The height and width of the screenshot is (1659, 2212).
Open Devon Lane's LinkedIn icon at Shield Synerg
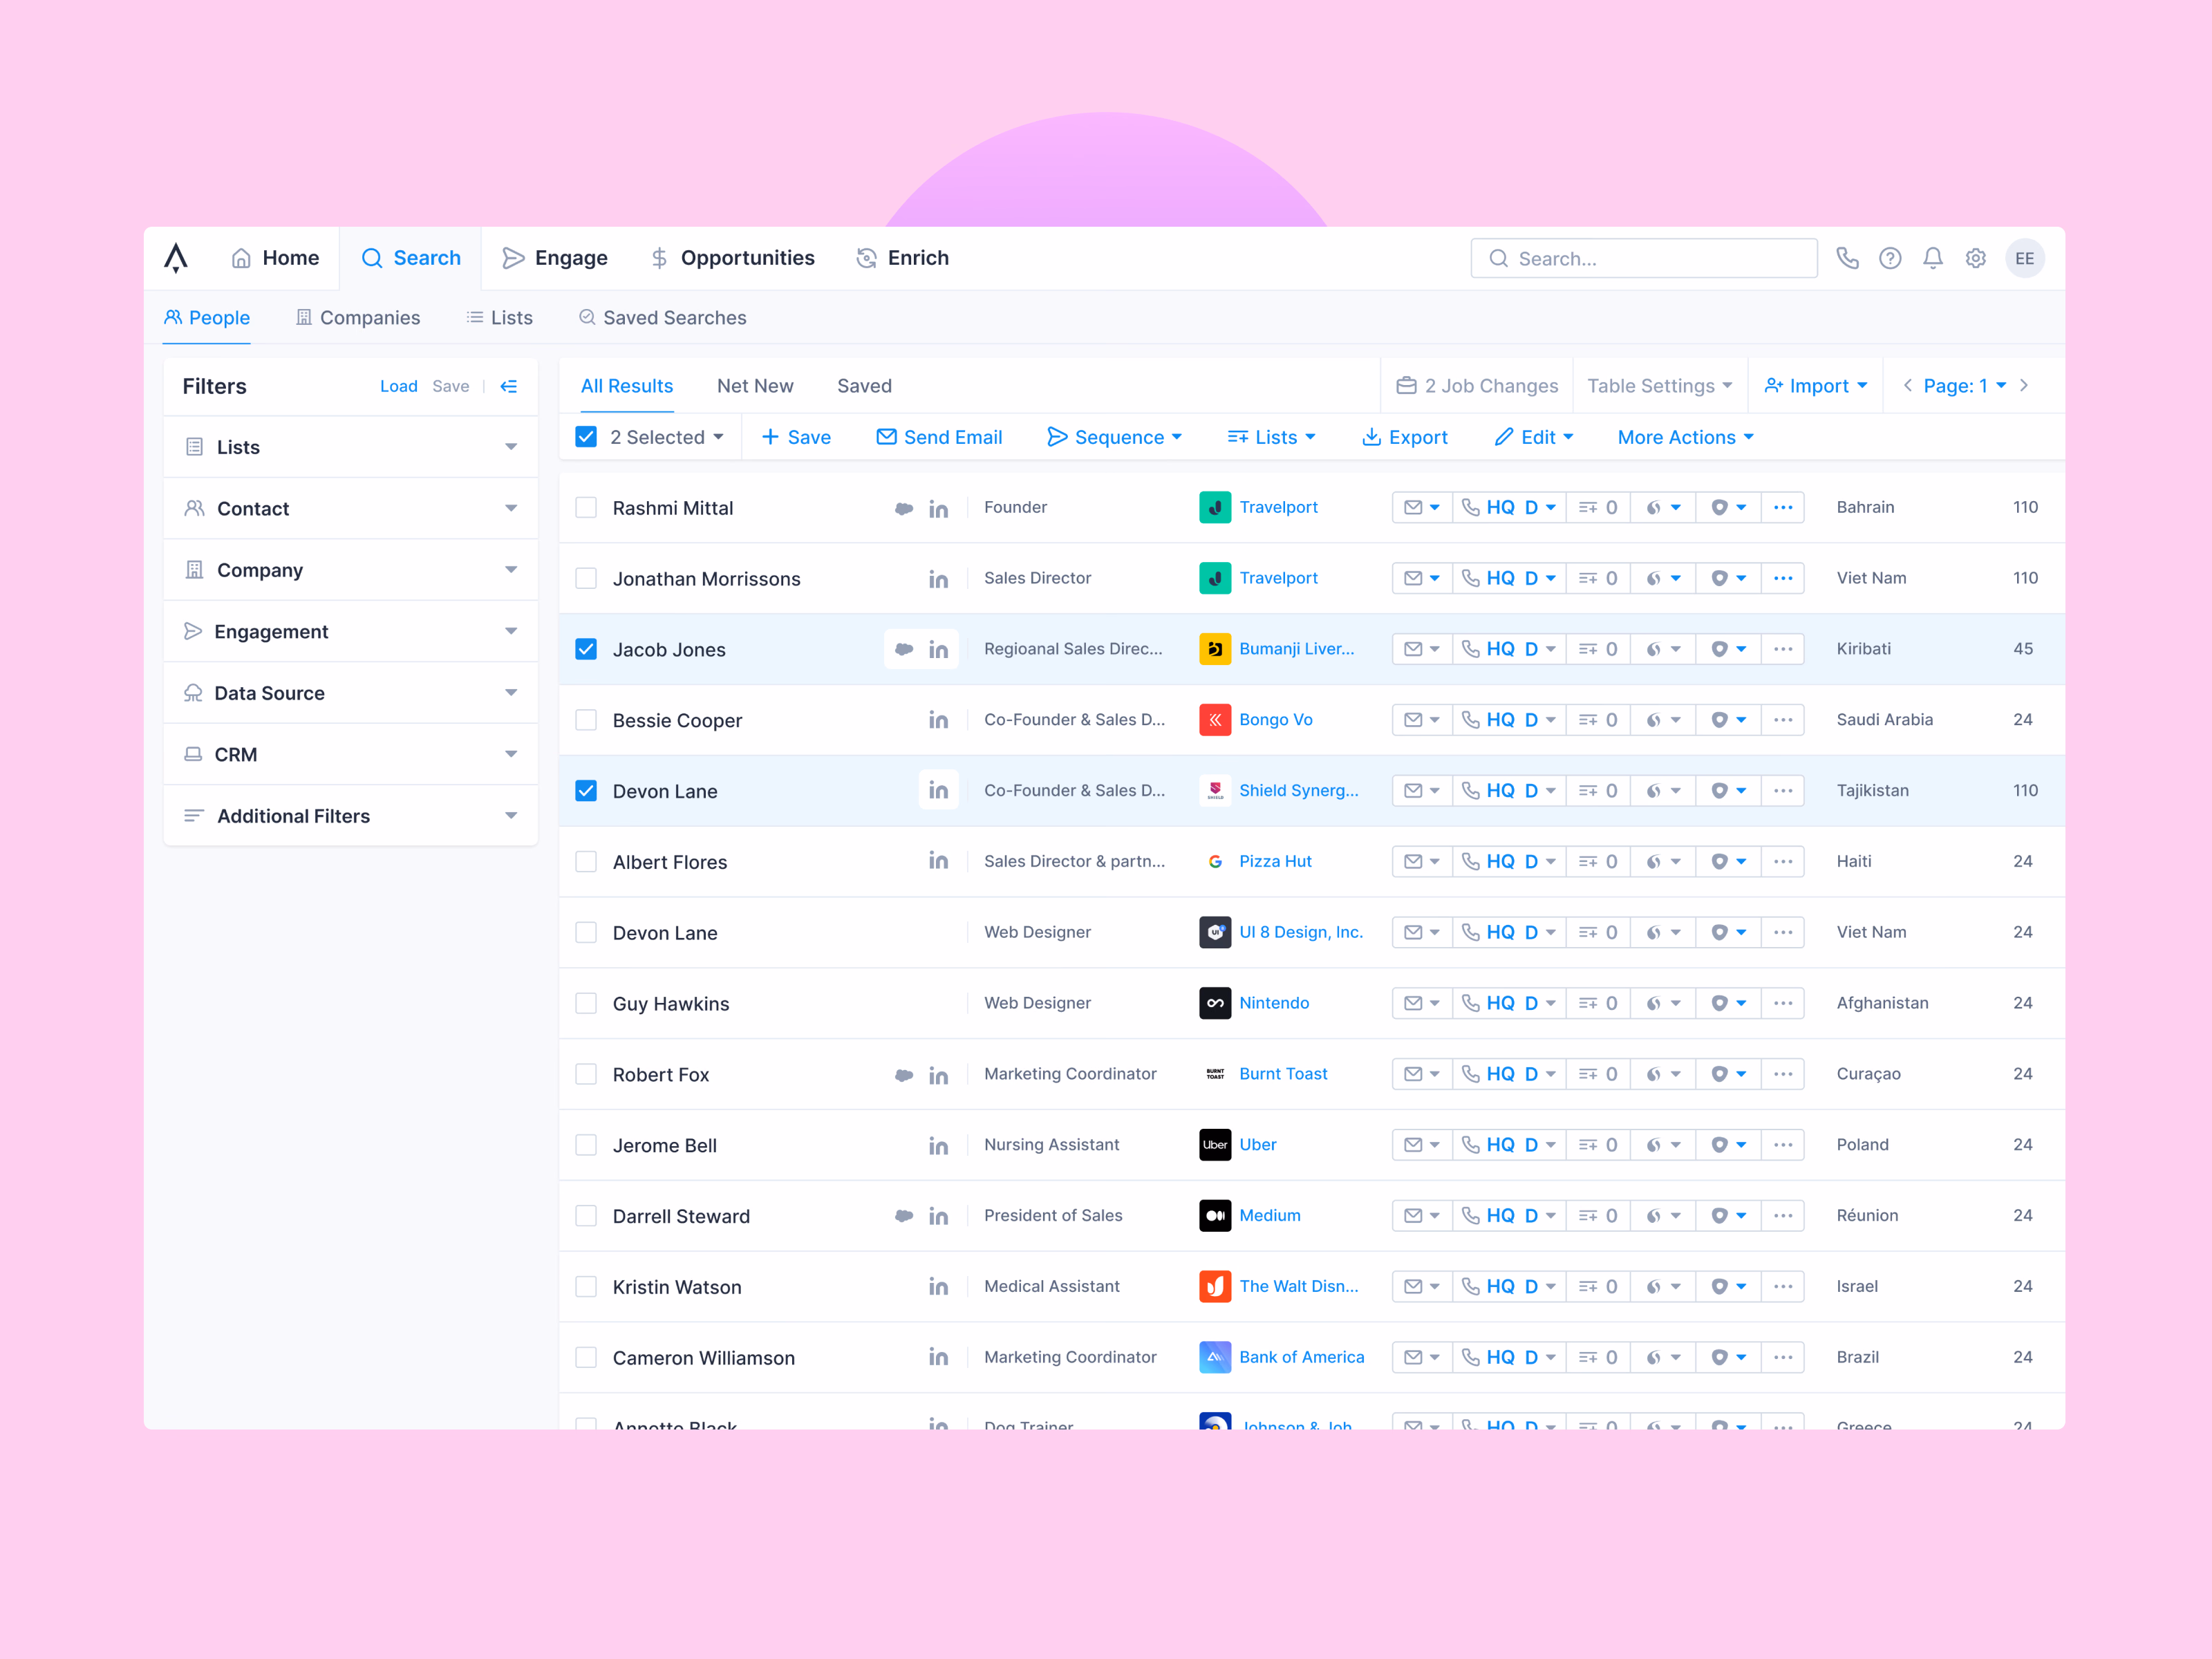coord(938,791)
